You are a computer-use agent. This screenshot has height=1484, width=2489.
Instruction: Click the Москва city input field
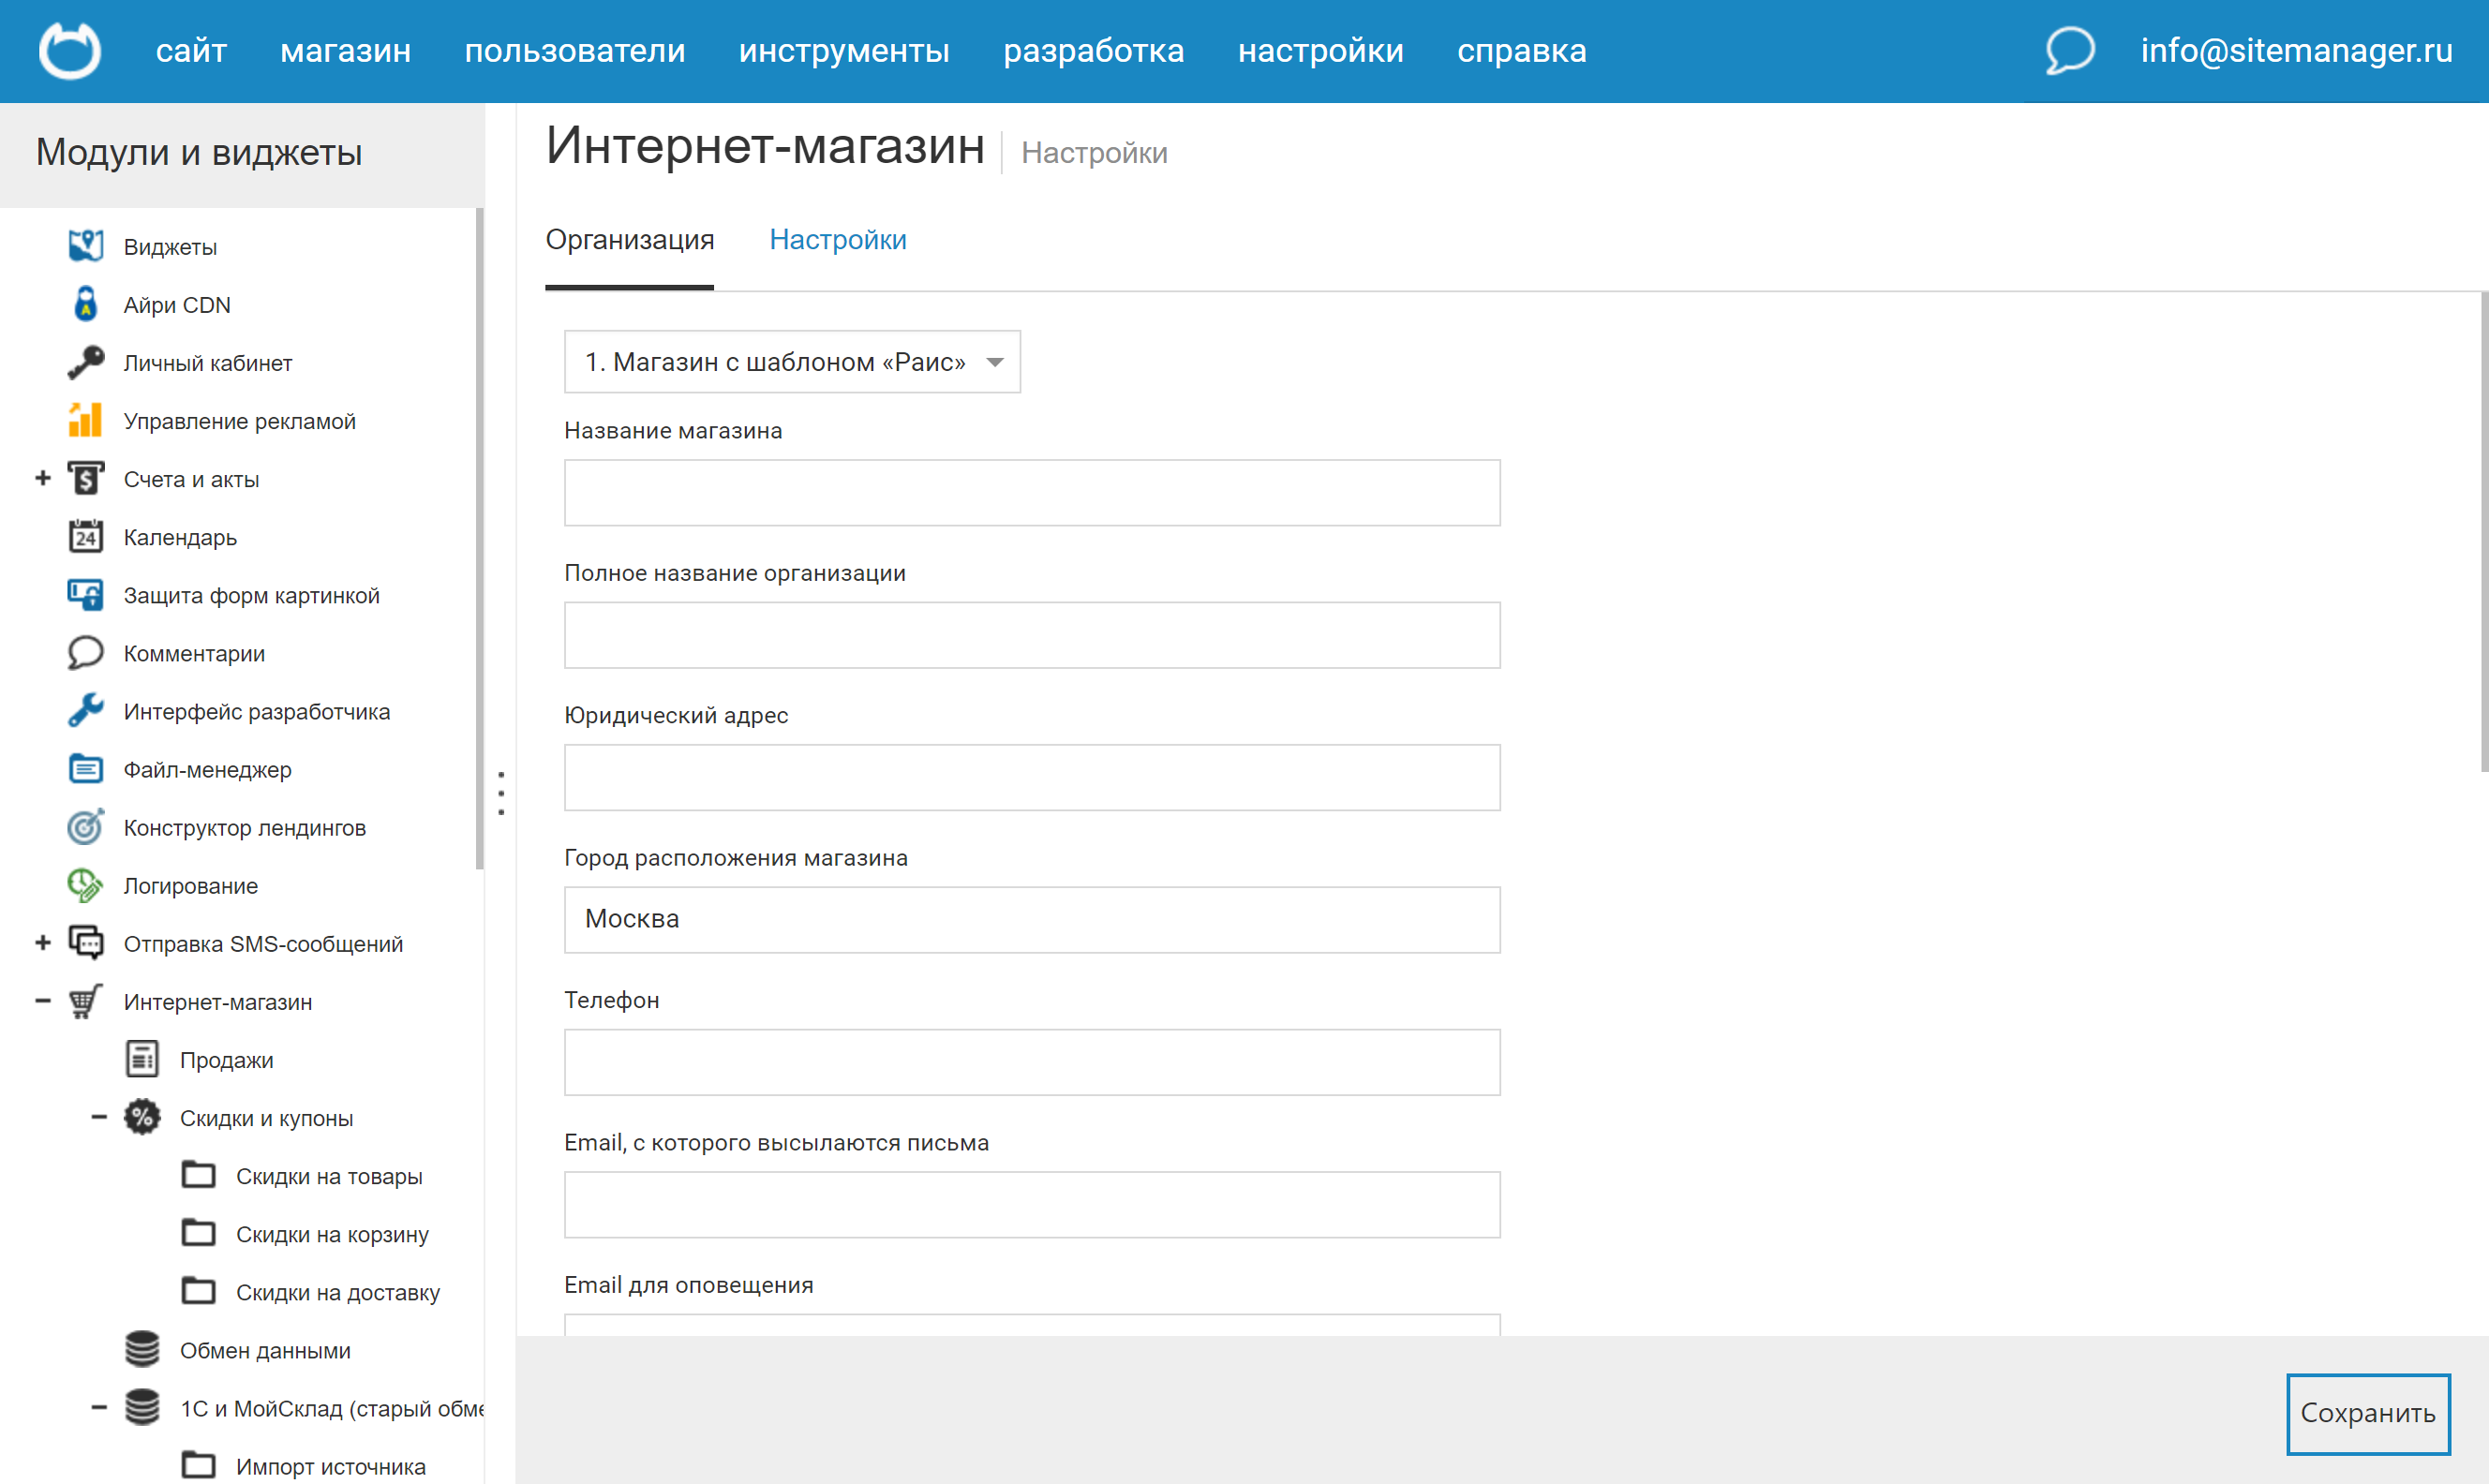(1032, 919)
